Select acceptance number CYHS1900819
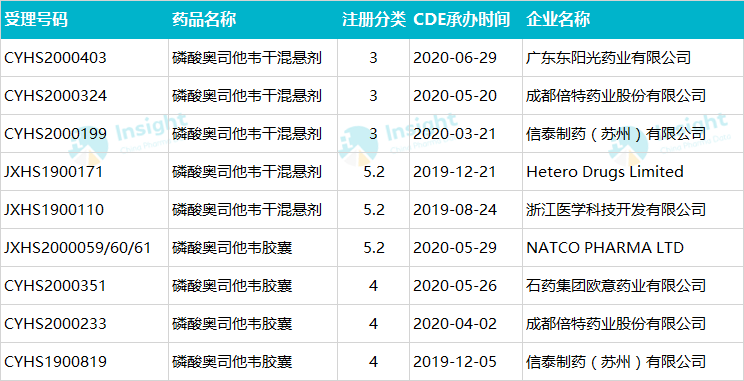This screenshot has width=744, height=381. (56, 362)
